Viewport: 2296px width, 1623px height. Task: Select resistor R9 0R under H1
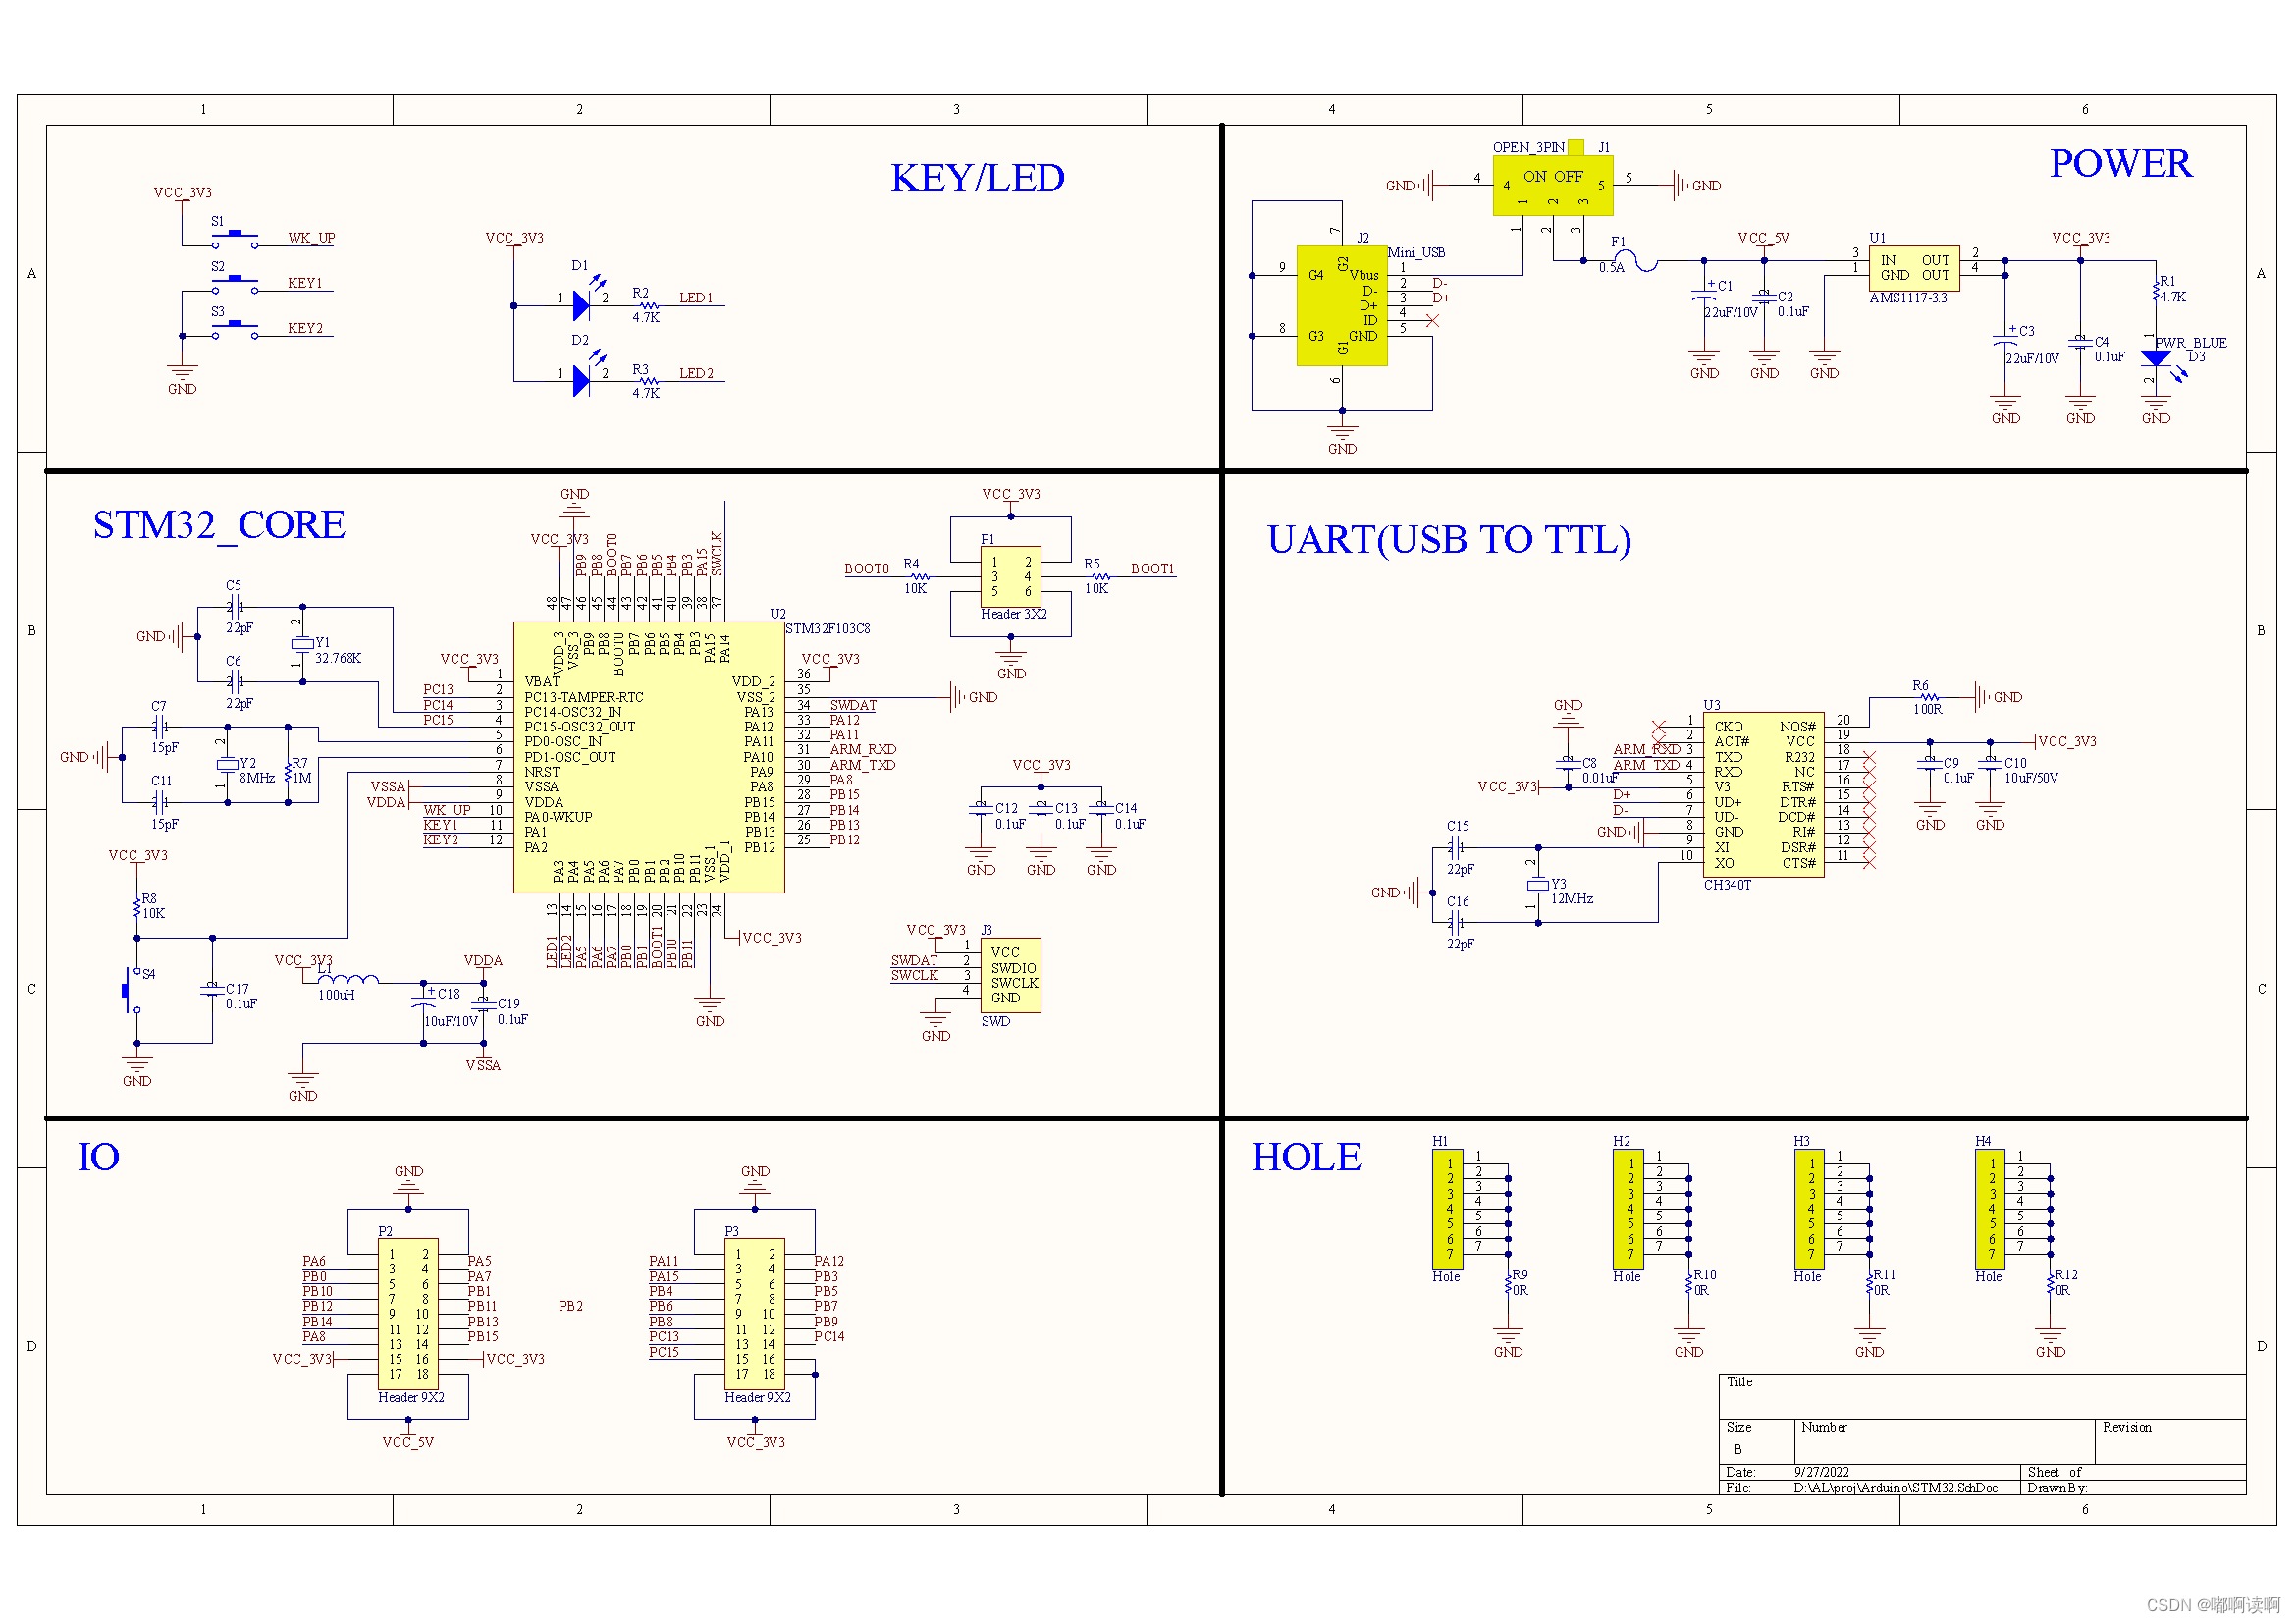point(1508,1283)
